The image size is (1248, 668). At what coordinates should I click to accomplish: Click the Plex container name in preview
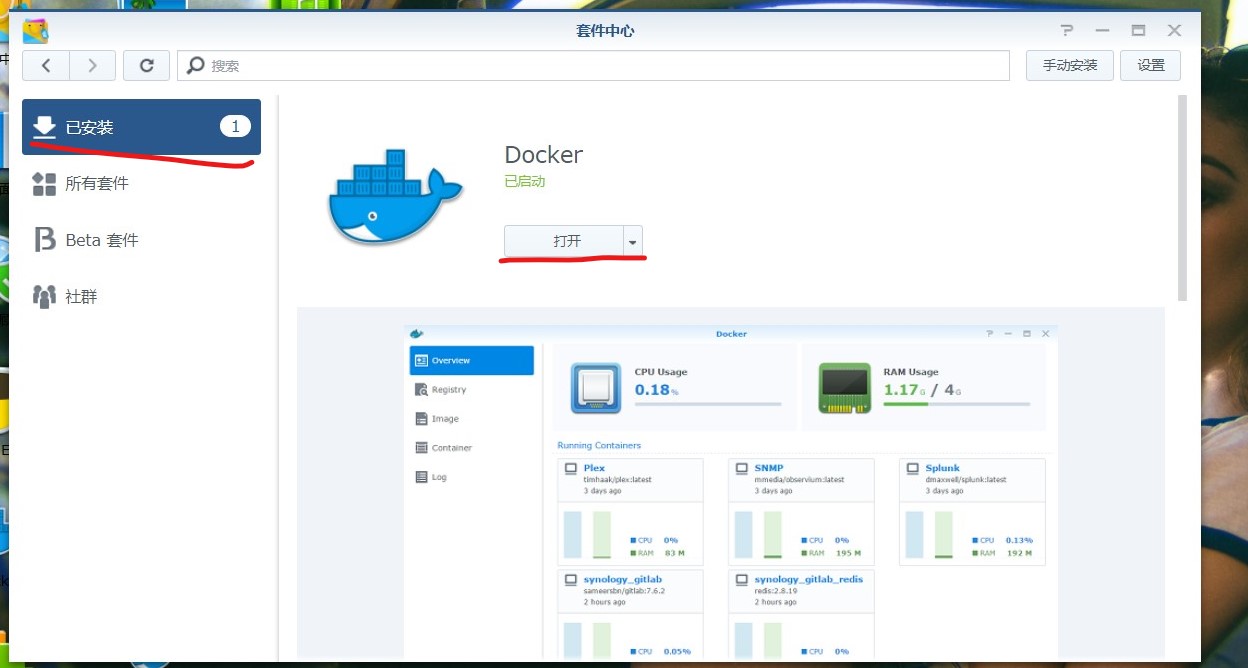[594, 468]
